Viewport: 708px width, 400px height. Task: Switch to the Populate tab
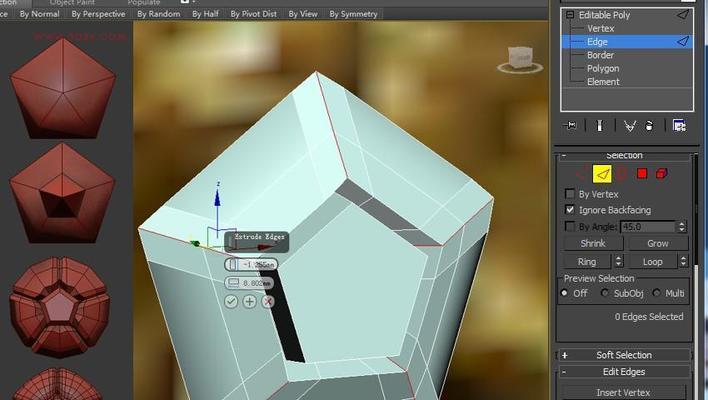144,2
